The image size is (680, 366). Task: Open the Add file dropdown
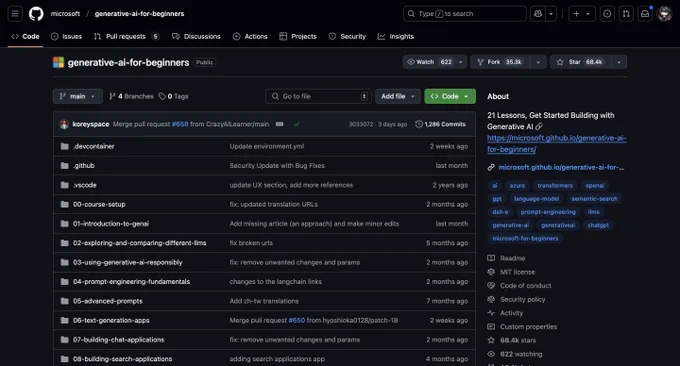pyautogui.click(x=398, y=96)
